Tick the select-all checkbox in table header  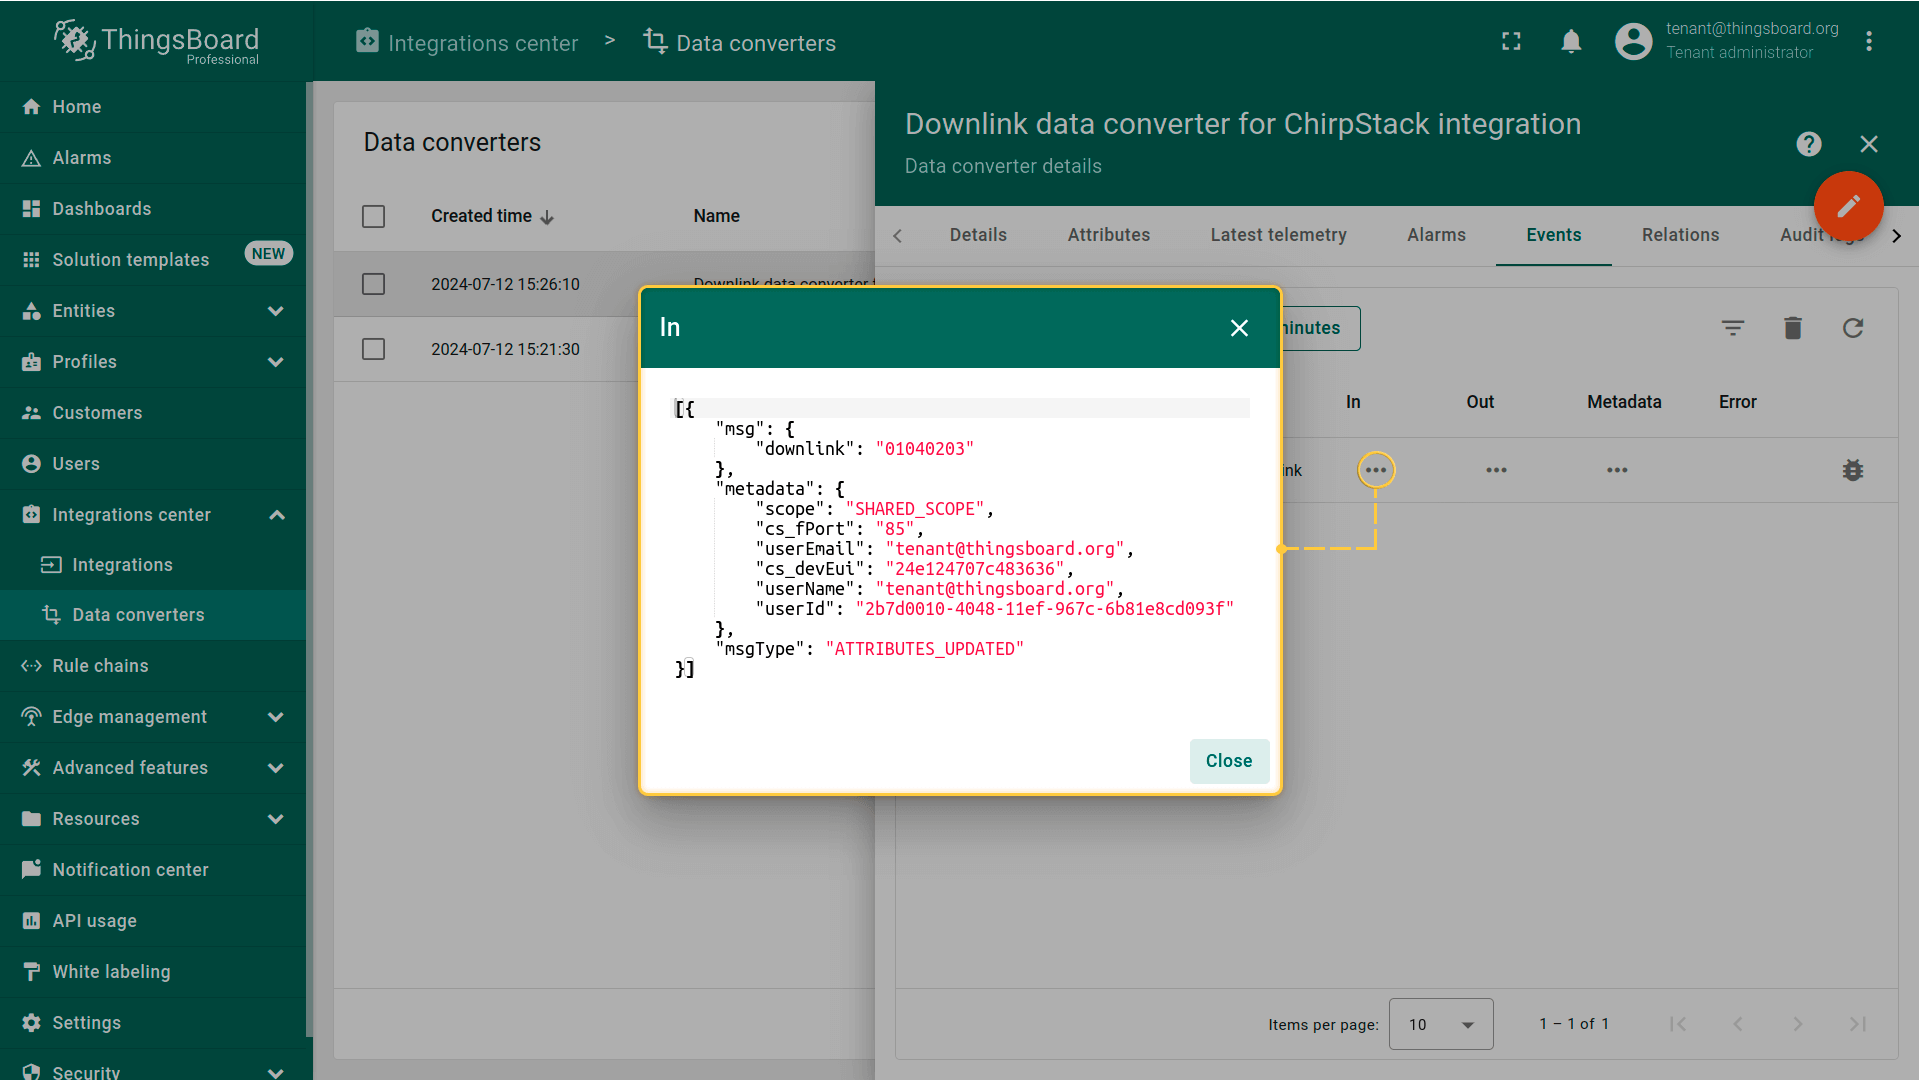pyautogui.click(x=373, y=216)
